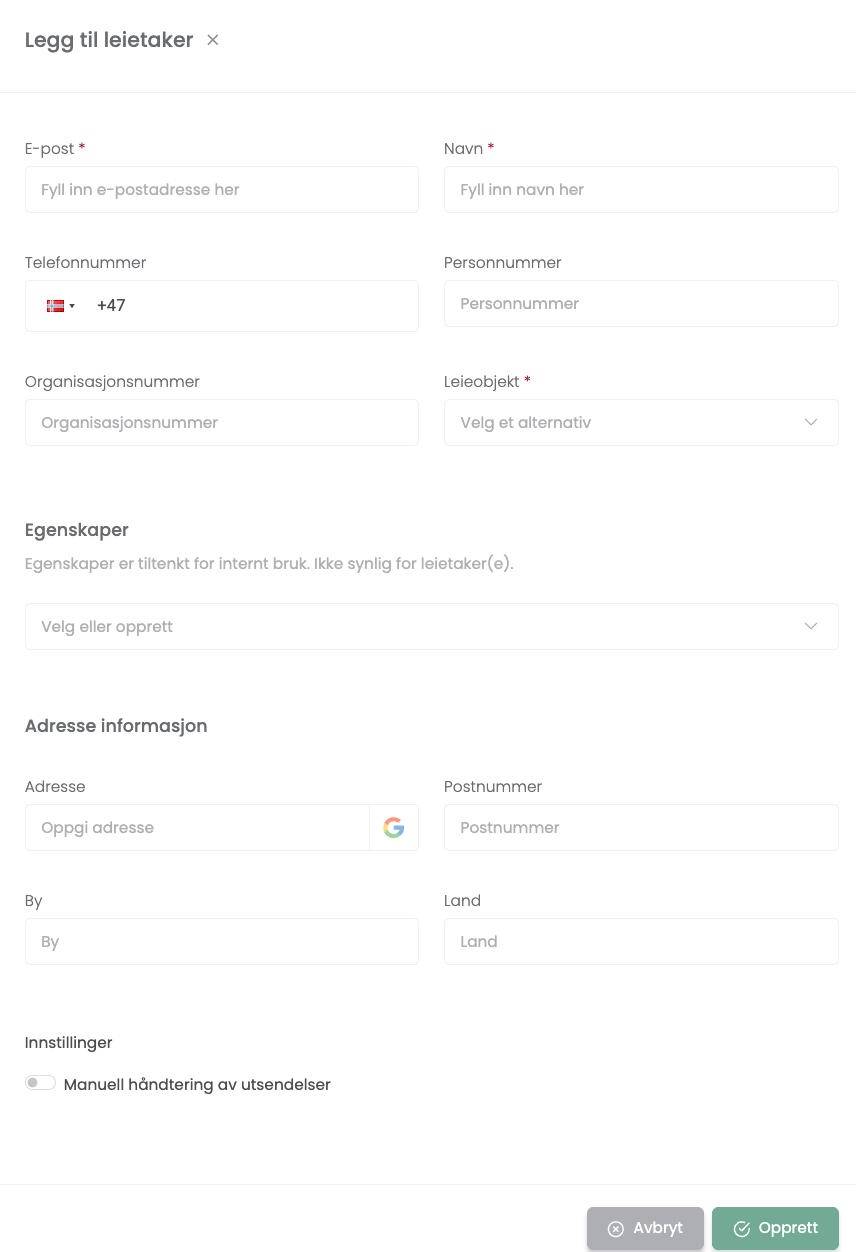Screen dimensions: 856x1252
Task: Click the Leieobjekt chevron arrow icon
Action: pyautogui.click(x=811, y=423)
